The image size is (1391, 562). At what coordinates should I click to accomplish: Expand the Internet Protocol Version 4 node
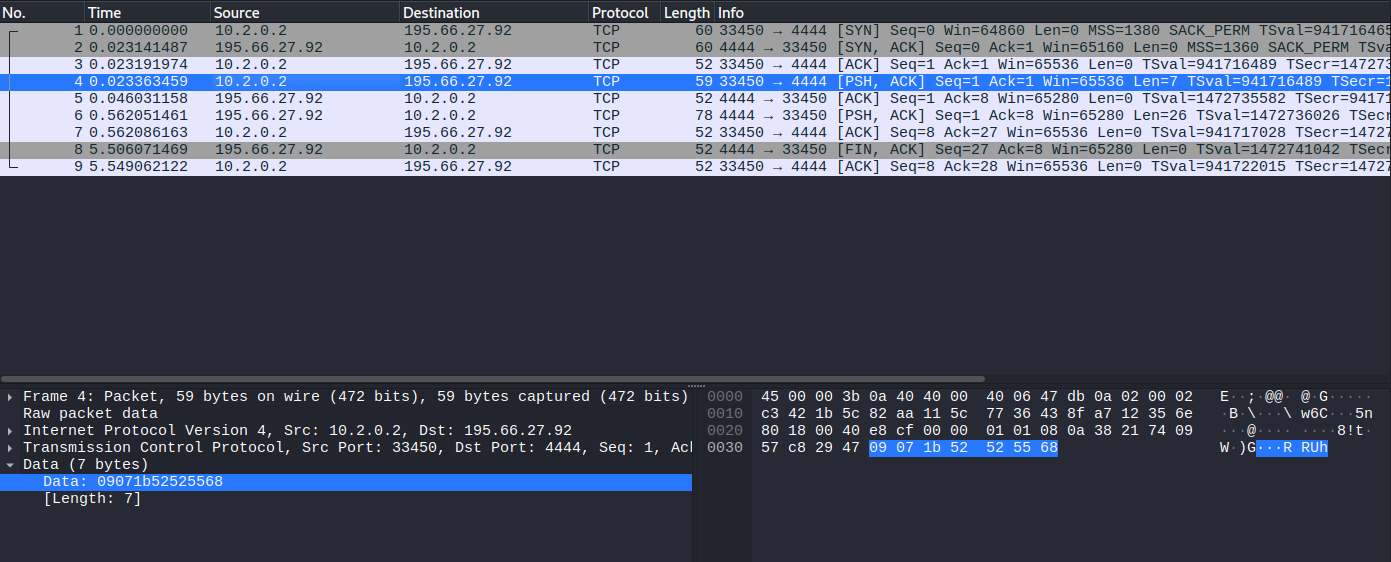pyautogui.click(x=11, y=431)
